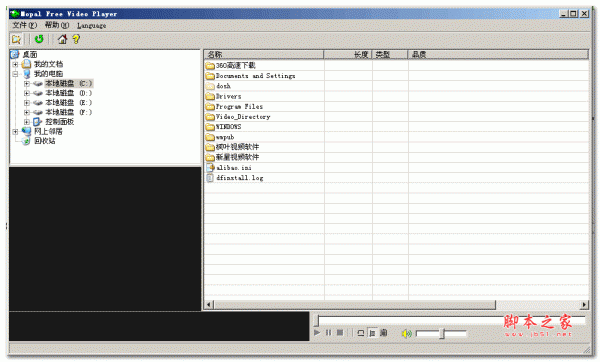Click the yellow question mark help icon

(x=76, y=39)
